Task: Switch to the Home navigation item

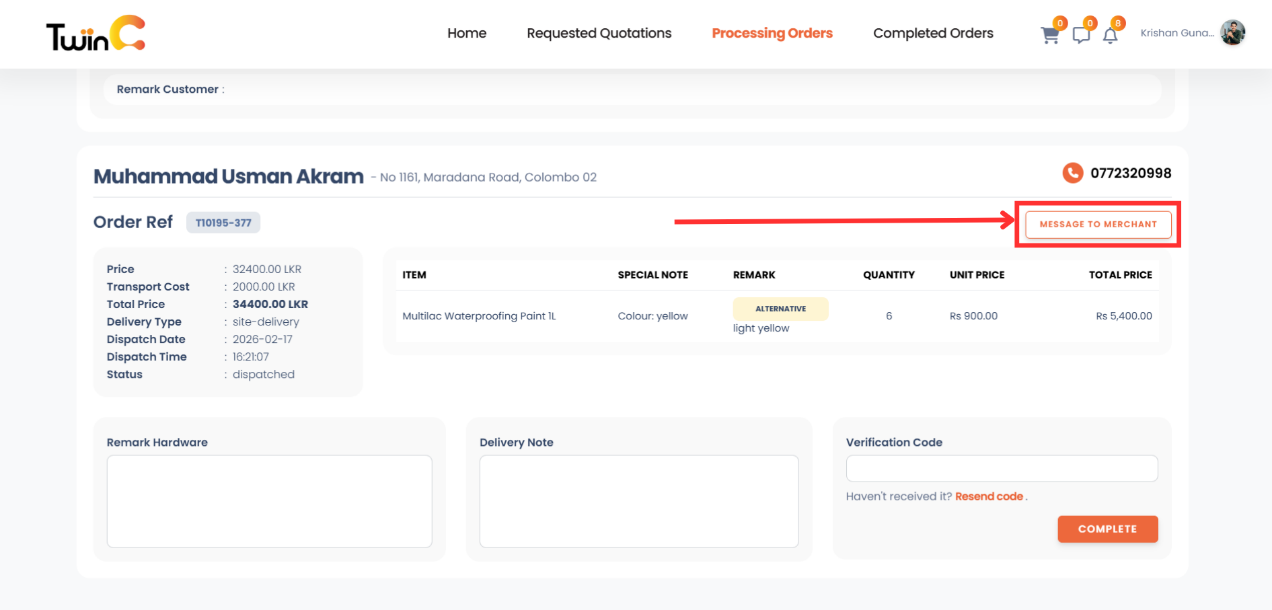Action: tap(466, 33)
